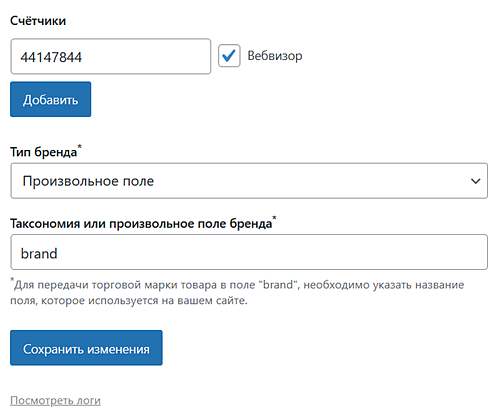Viewport: 500px width, 417px height.
Task: Click the brand taxonomy text field
Action: pos(249,252)
